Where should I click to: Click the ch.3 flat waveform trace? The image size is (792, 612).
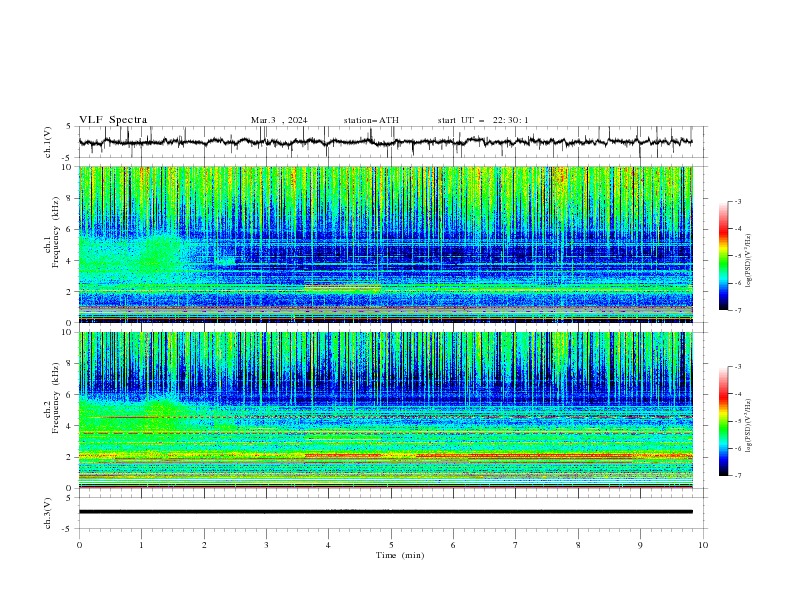[385, 512]
